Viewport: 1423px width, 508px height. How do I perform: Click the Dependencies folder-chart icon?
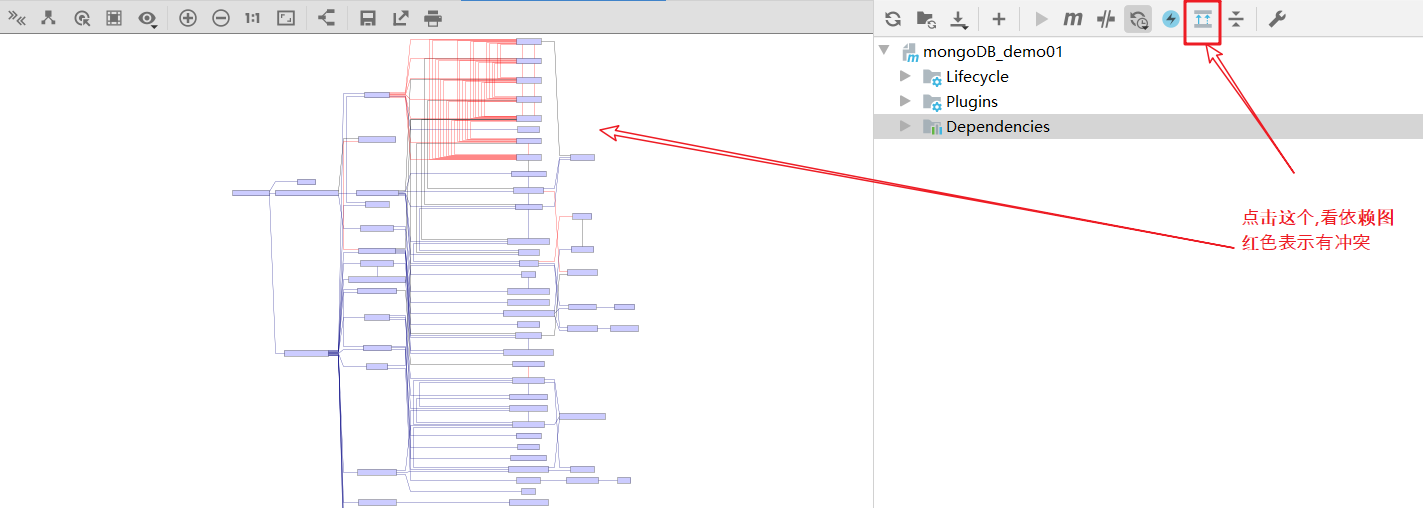click(932, 127)
